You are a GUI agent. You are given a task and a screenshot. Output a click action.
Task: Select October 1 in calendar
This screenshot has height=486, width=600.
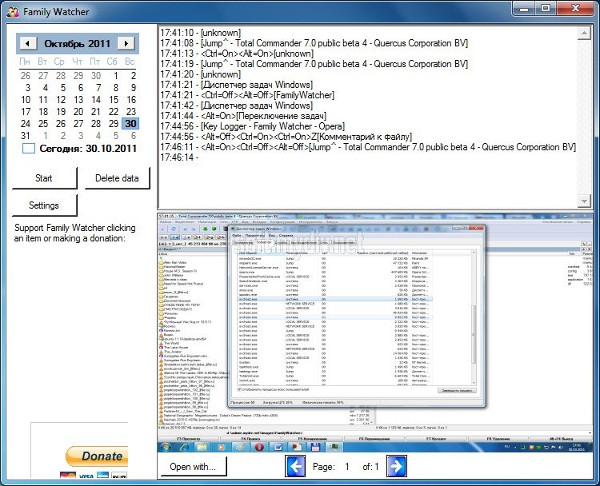coord(116,76)
